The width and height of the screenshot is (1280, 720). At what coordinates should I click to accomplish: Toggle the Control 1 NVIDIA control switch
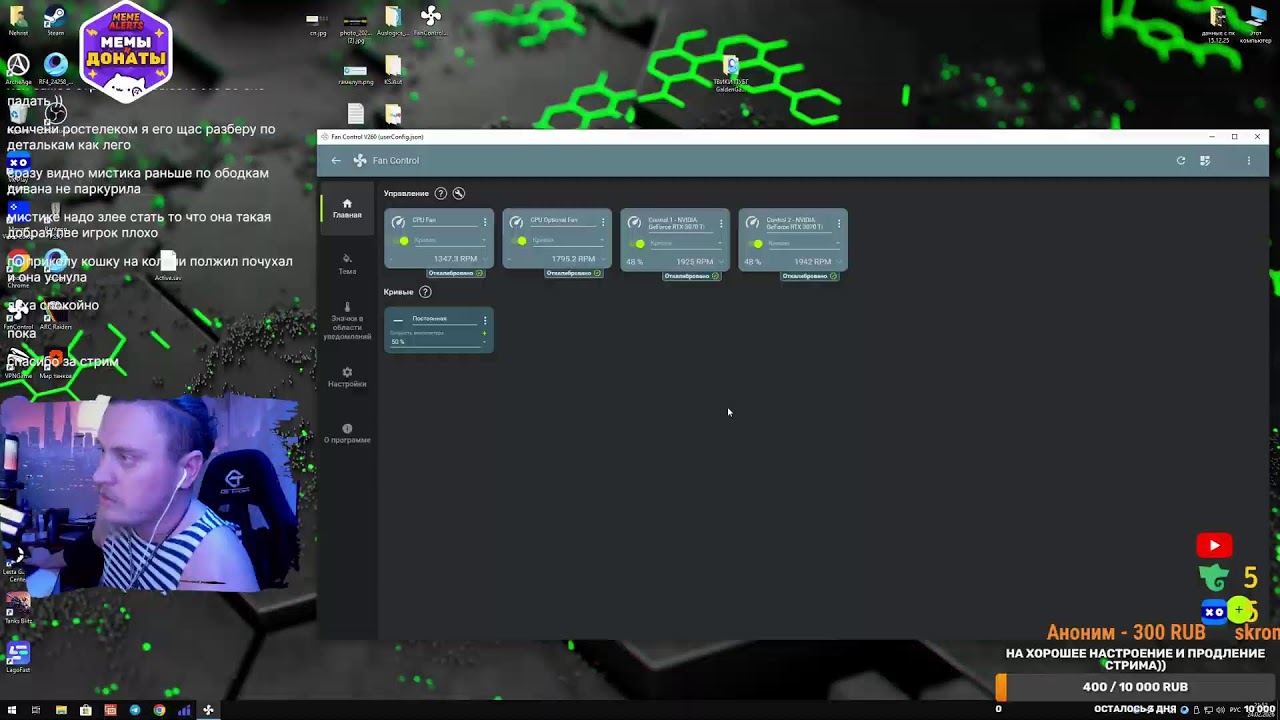tap(638, 243)
